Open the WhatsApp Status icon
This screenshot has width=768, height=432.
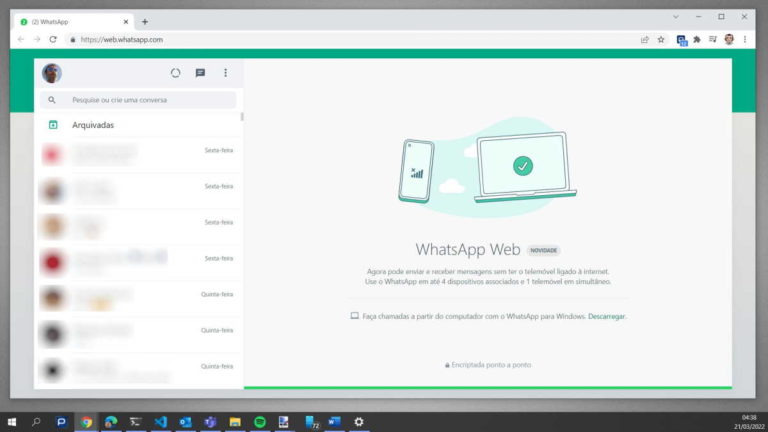tap(175, 73)
